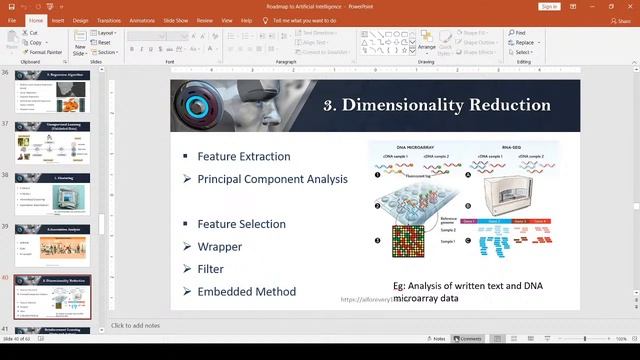Click the Sign in button
The width and height of the screenshot is (640, 360).
click(549, 7)
